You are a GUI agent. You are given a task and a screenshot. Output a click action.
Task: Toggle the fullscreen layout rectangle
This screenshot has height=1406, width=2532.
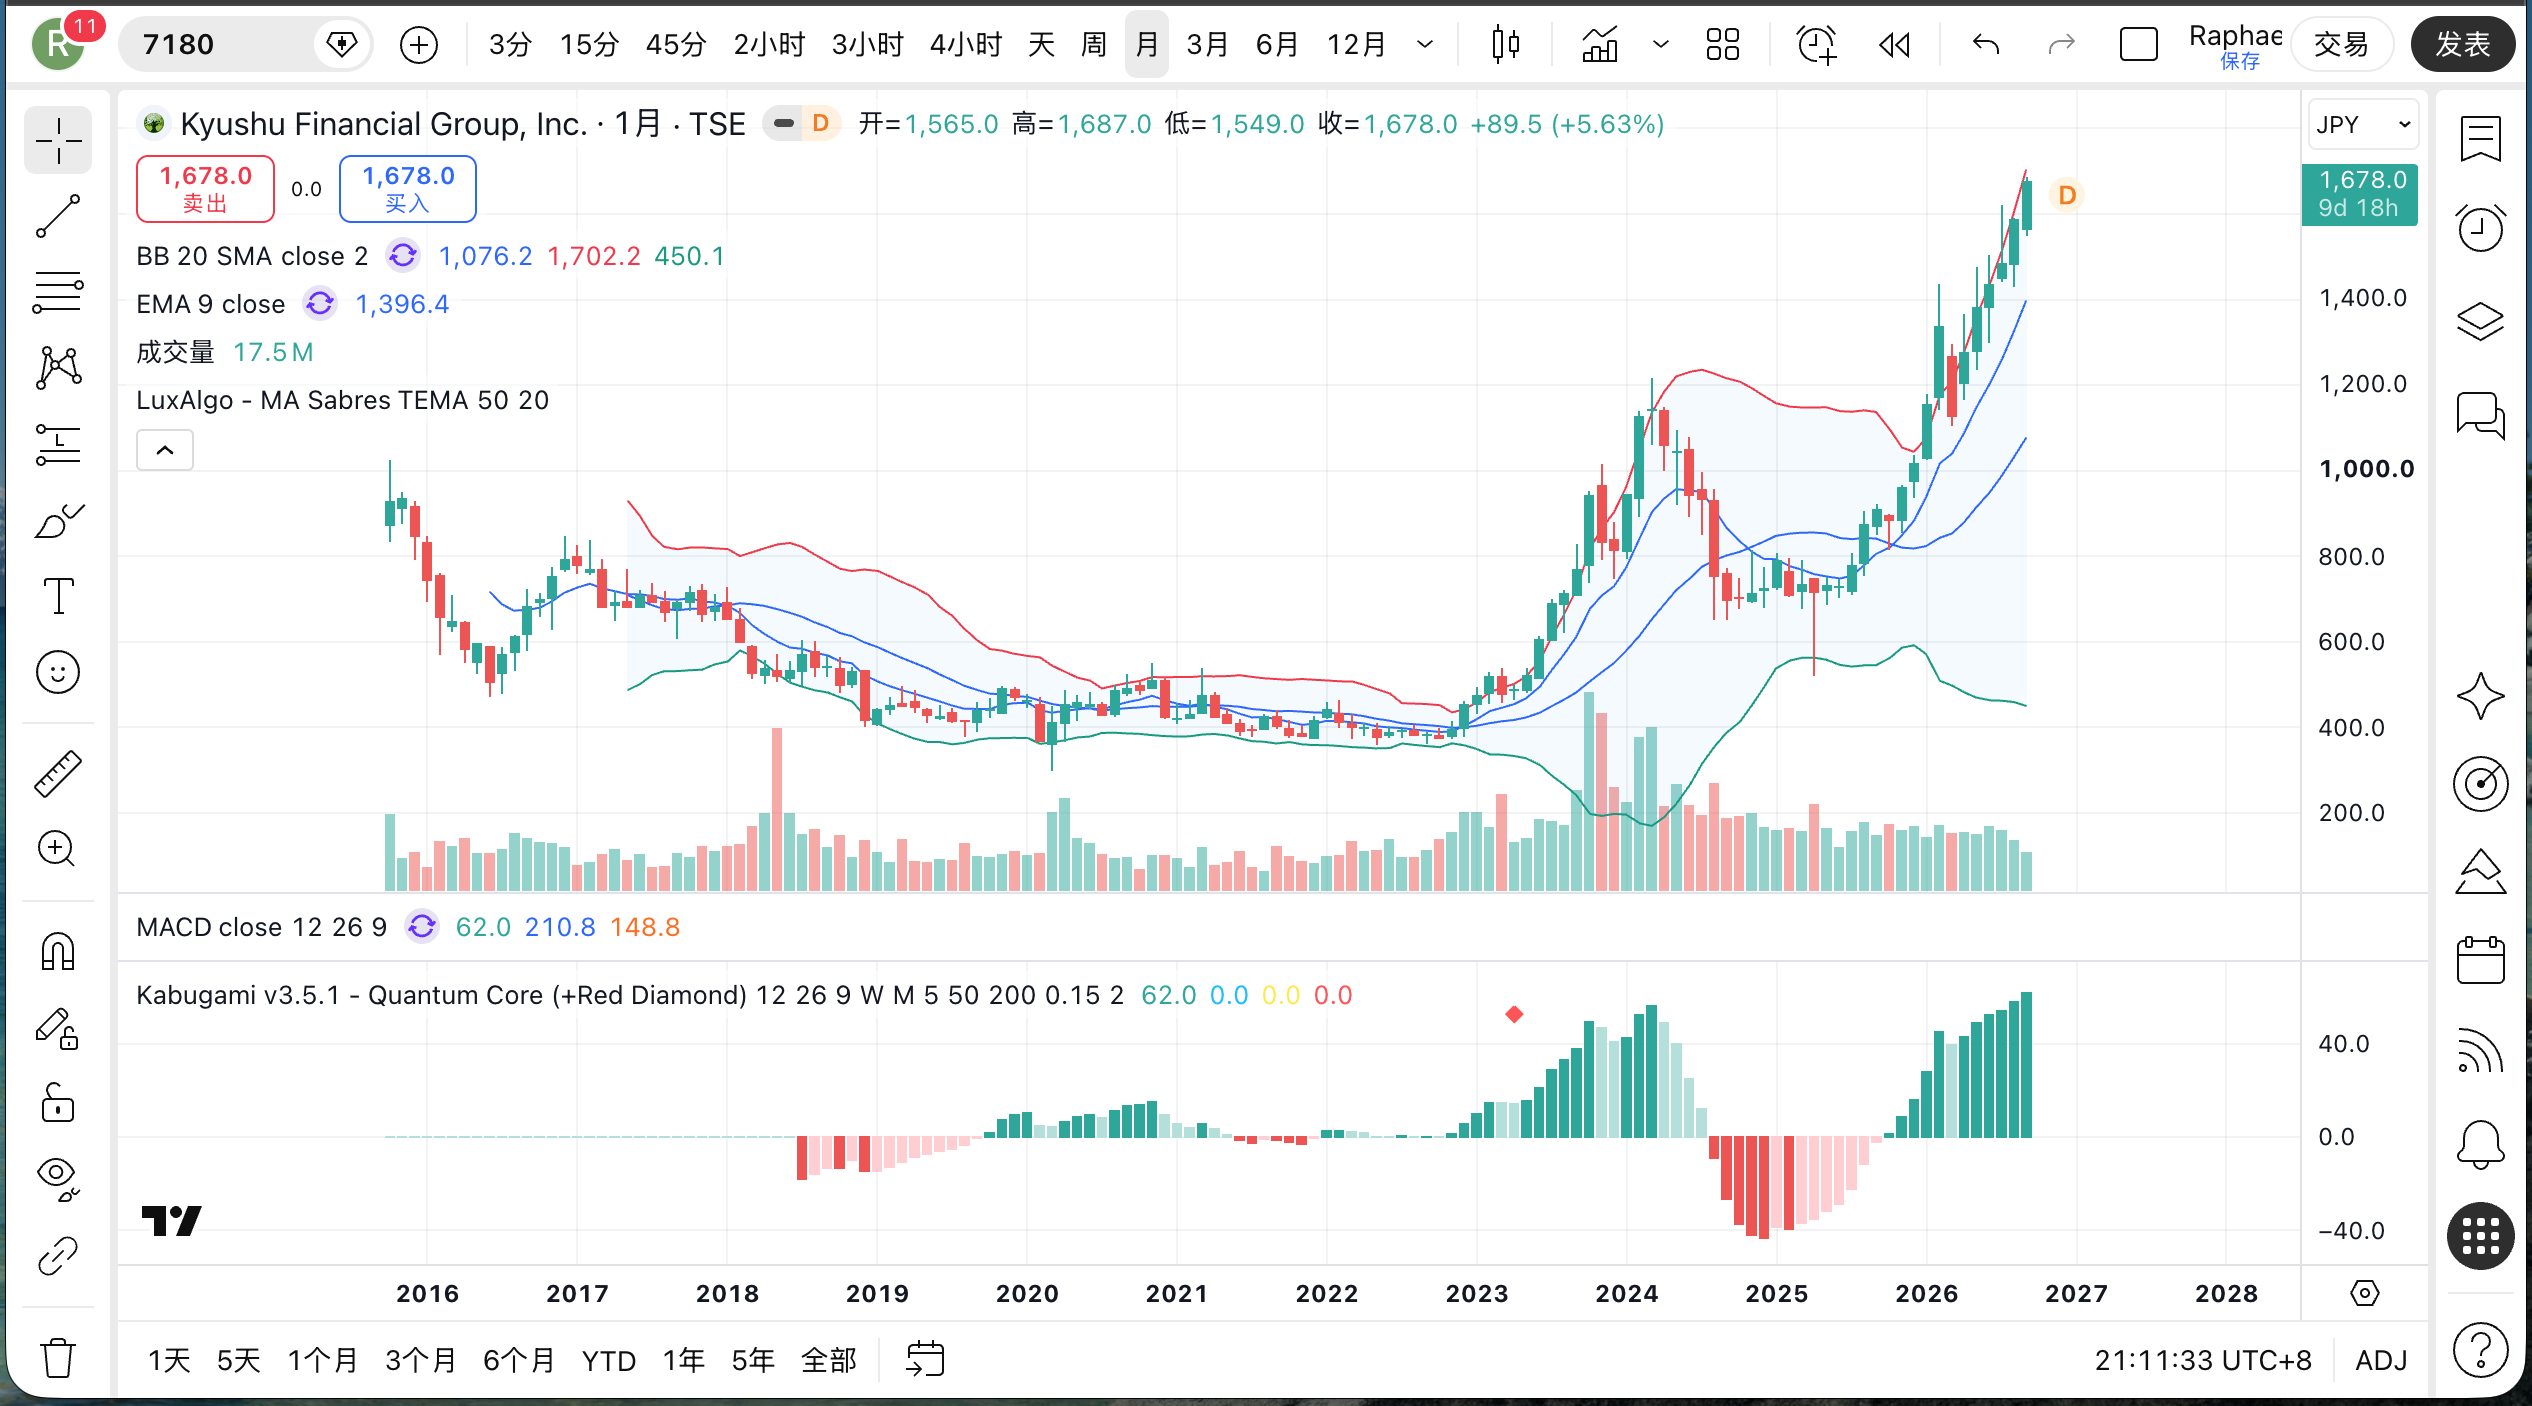point(2139,45)
